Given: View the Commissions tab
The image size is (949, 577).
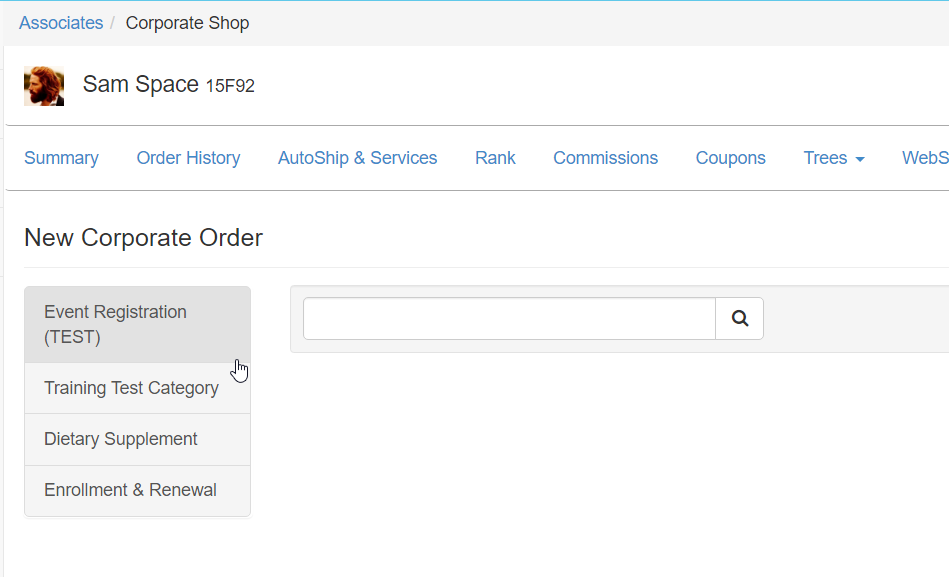Looking at the screenshot, I should (x=605, y=158).
